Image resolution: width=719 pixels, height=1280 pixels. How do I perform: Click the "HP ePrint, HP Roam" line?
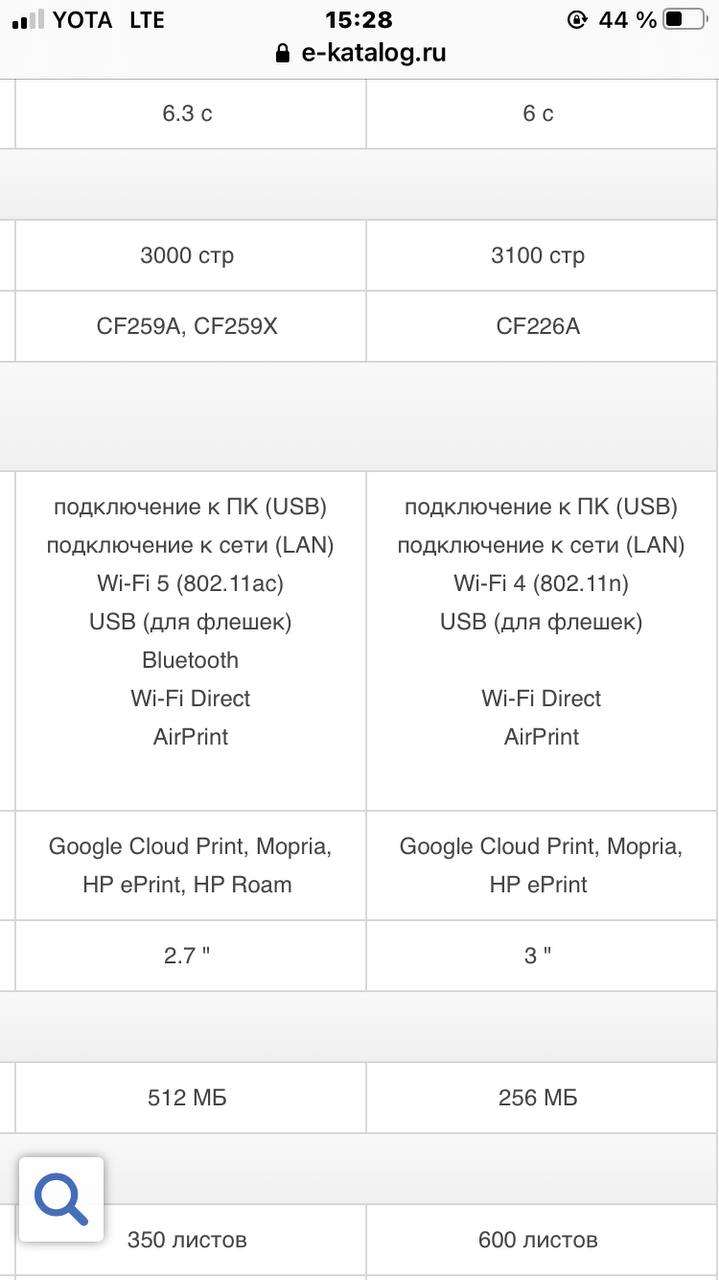(187, 884)
